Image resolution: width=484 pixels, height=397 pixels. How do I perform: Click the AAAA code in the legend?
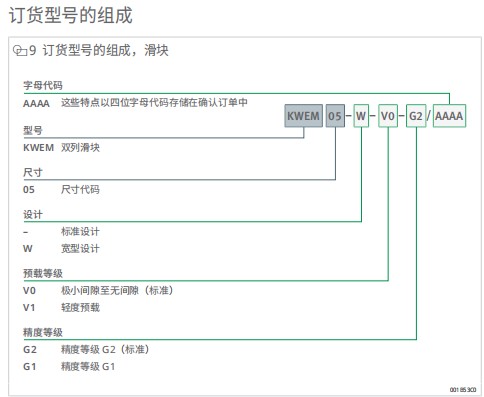[36, 103]
